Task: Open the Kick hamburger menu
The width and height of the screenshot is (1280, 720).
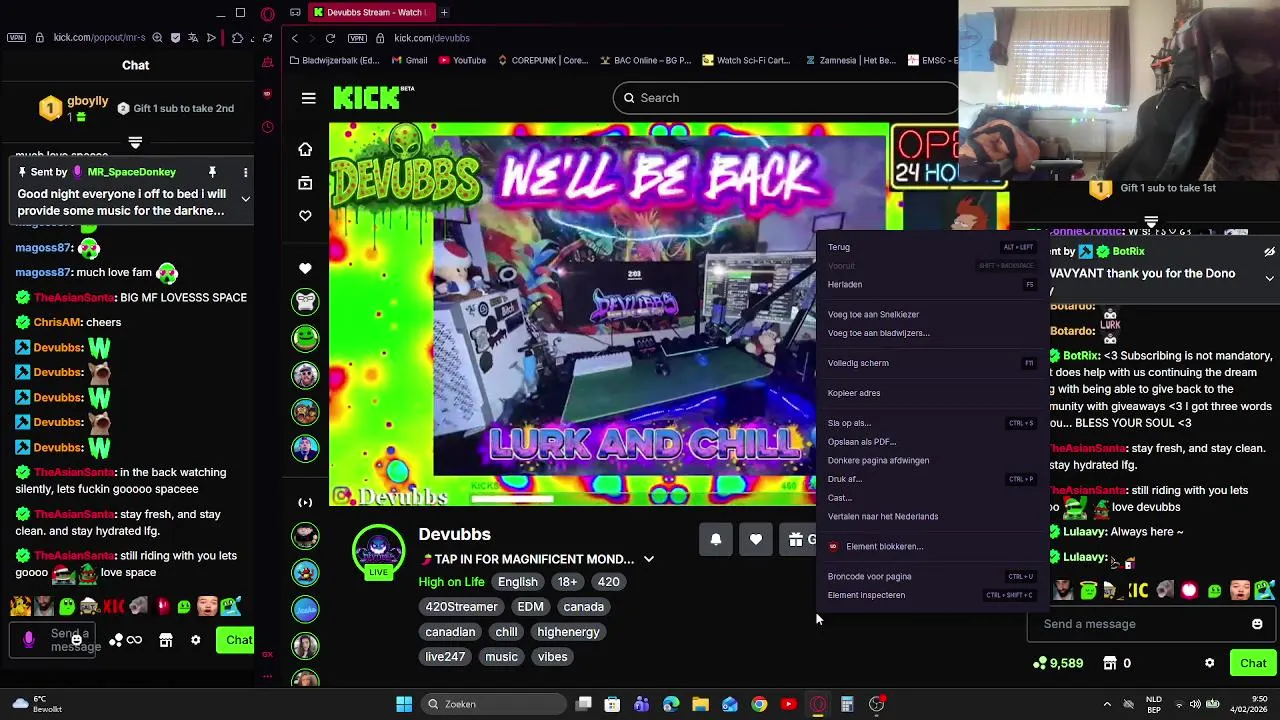Action: coord(308,98)
